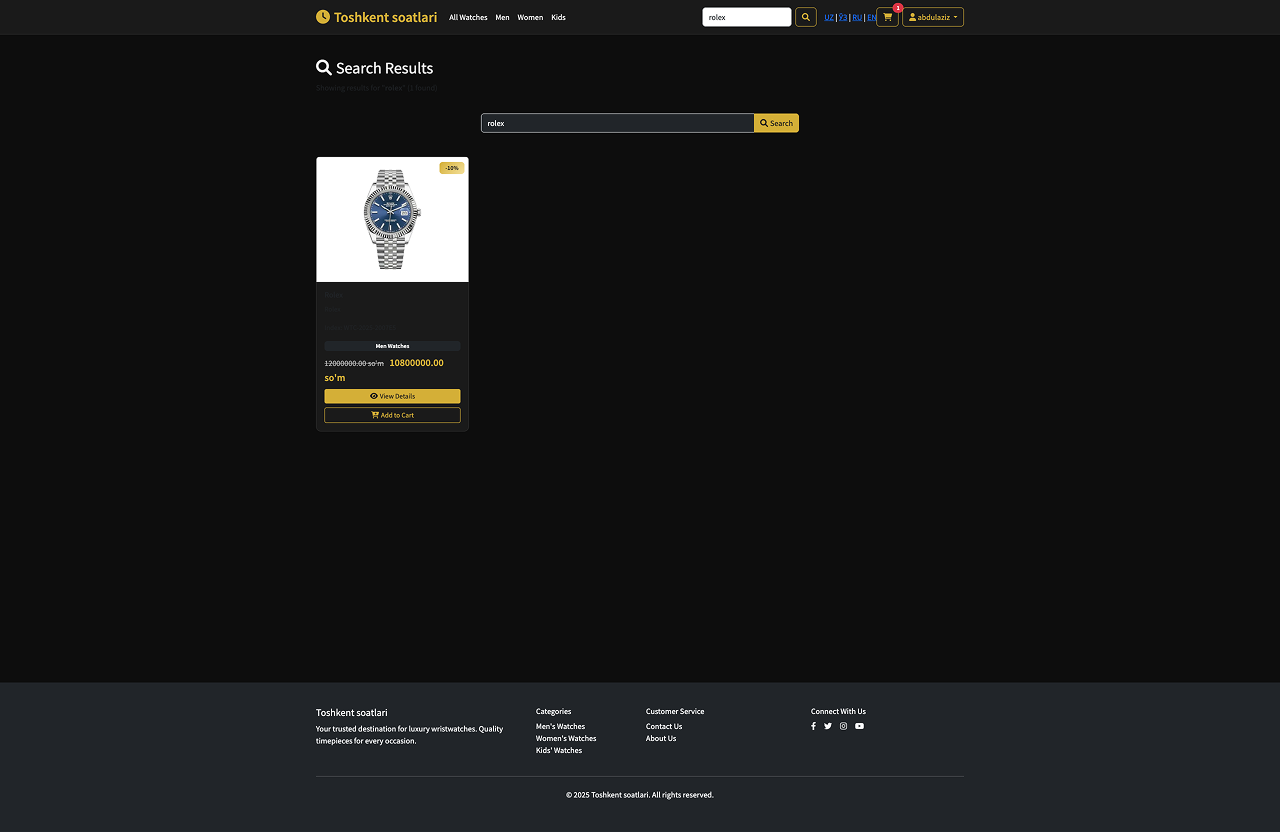Add the Rolex watch to cart
1280x832 pixels.
coord(392,415)
